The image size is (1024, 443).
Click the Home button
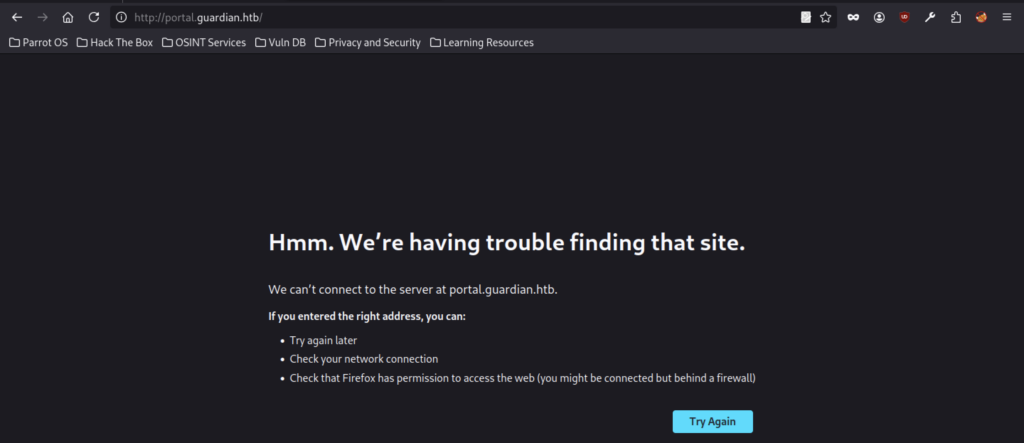(x=68, y=17)
